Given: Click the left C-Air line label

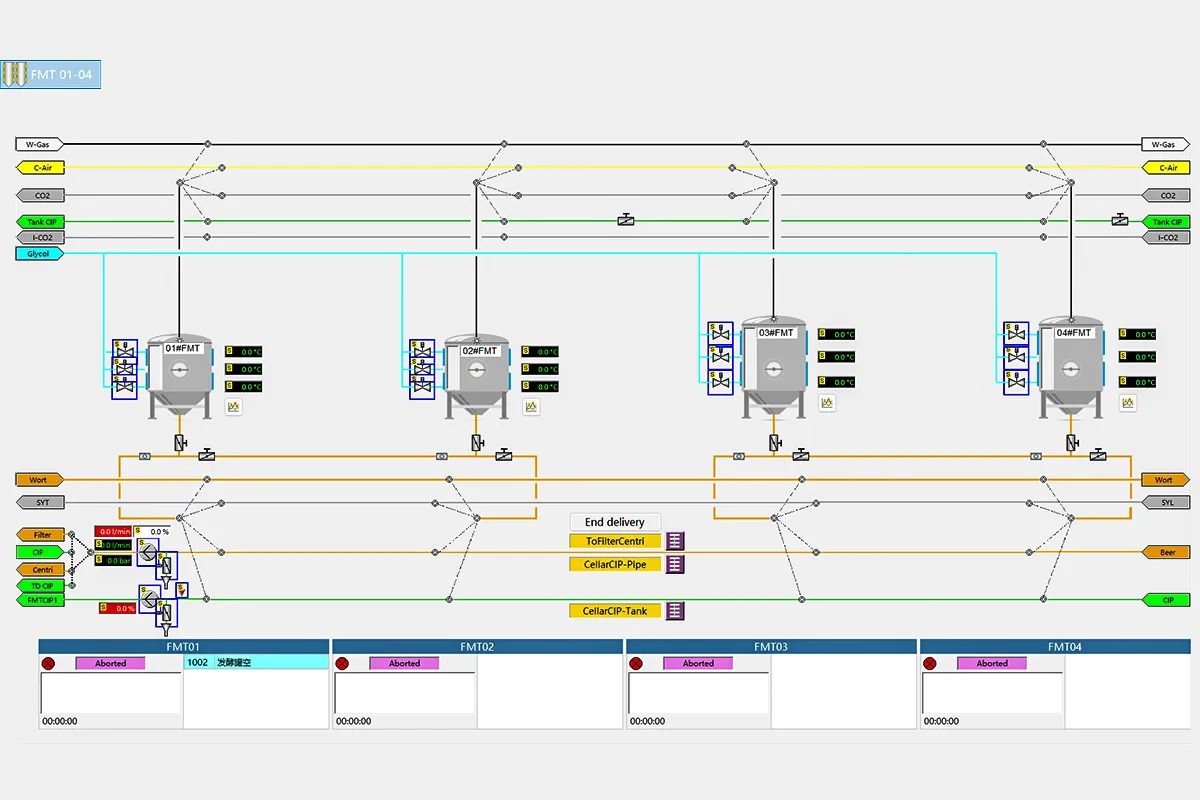Looking at the screenshot, I should coord(40,168).
